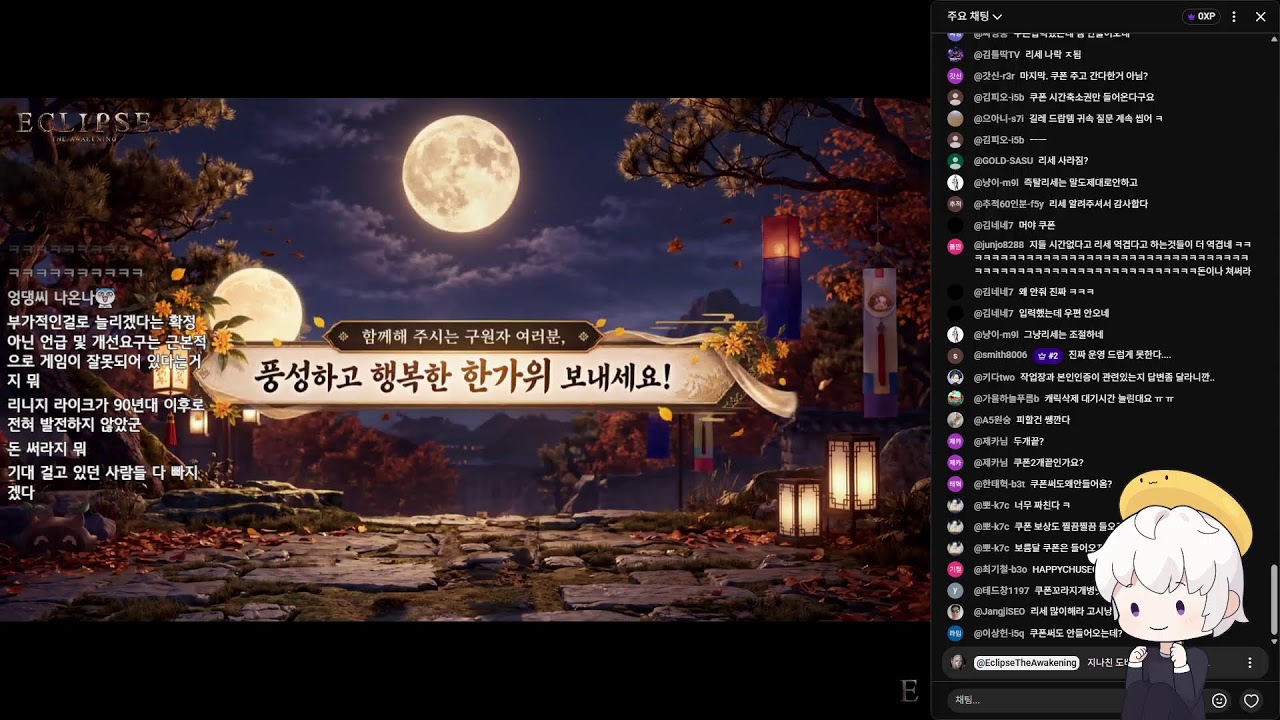1280x720 pixels.
Task: Click the @최기철-b3o pink avatar
Action: click(955, 569)
